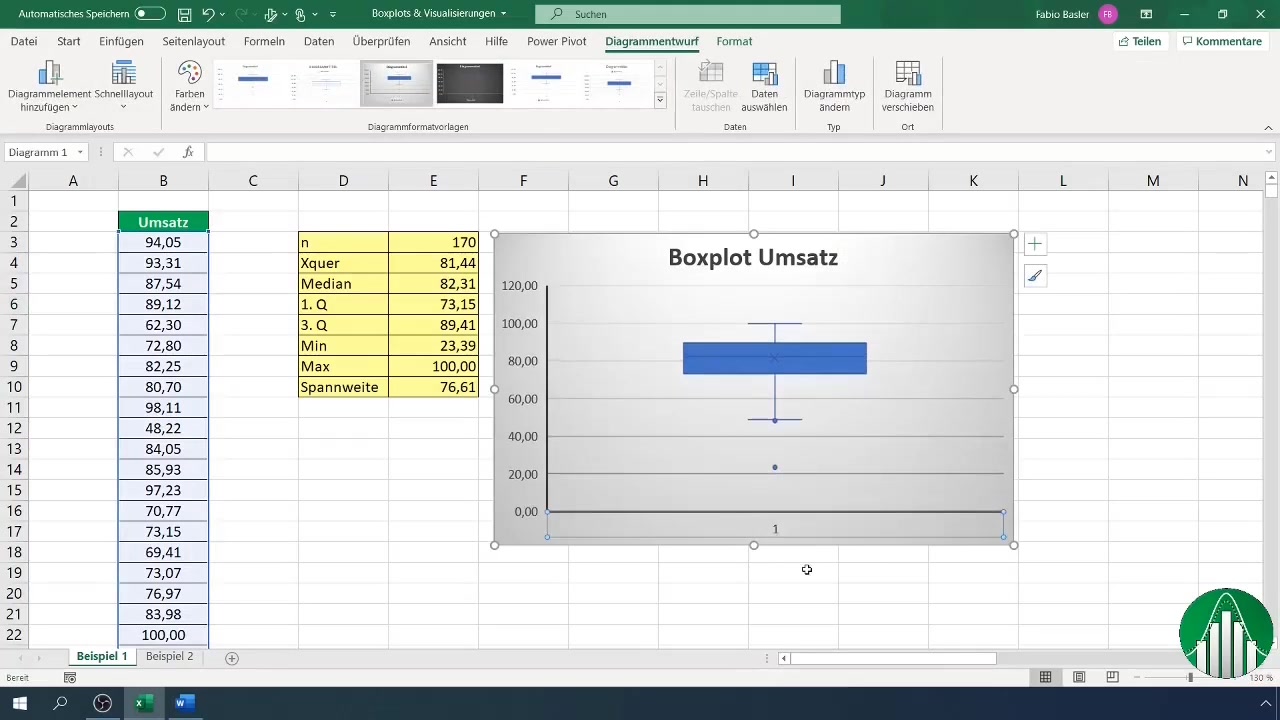The height and width of the screenshot is (720, 1280).
Task: Open the Name Box dropdown
Action: [x=80, y=152]
